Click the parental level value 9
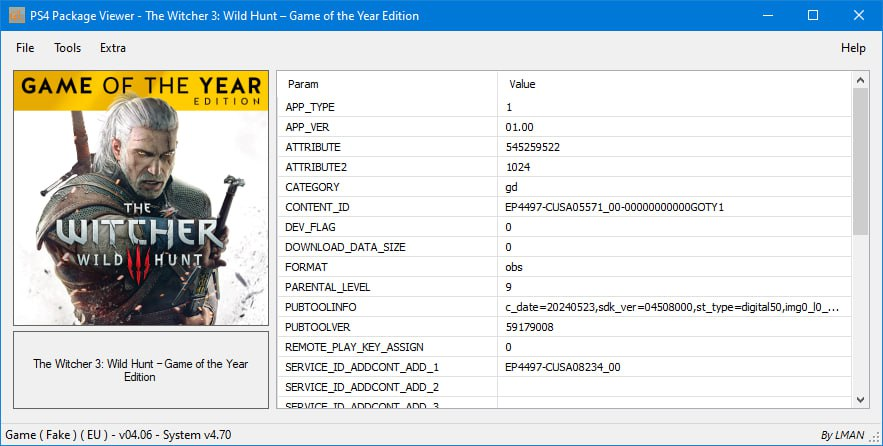Screen dimensions: 883x446 (509, 287)
